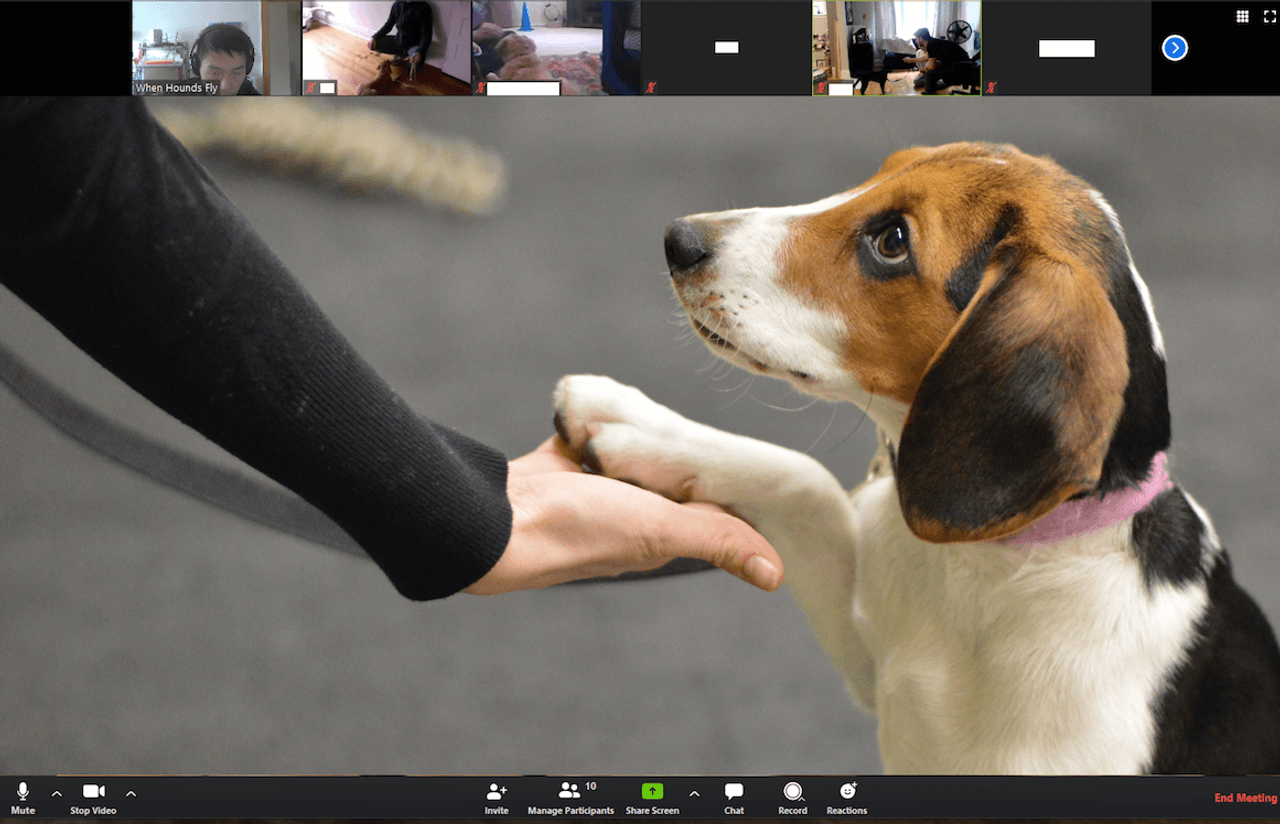Open Reactions menu
The image size is (1280, 824).
point(847,798)
